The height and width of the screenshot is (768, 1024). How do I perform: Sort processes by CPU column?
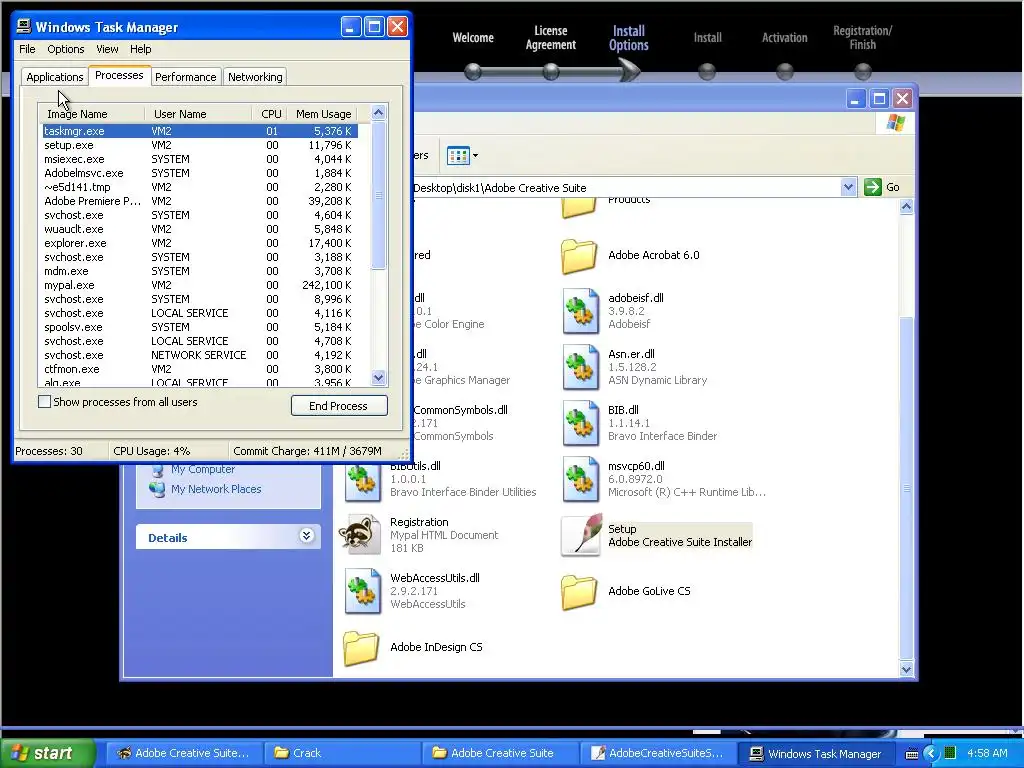269,114
